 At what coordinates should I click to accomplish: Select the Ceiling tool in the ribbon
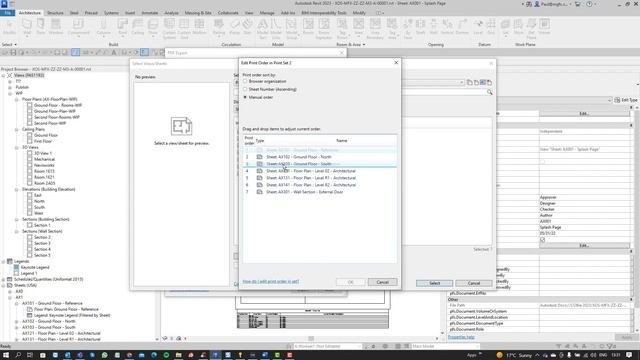138,27
